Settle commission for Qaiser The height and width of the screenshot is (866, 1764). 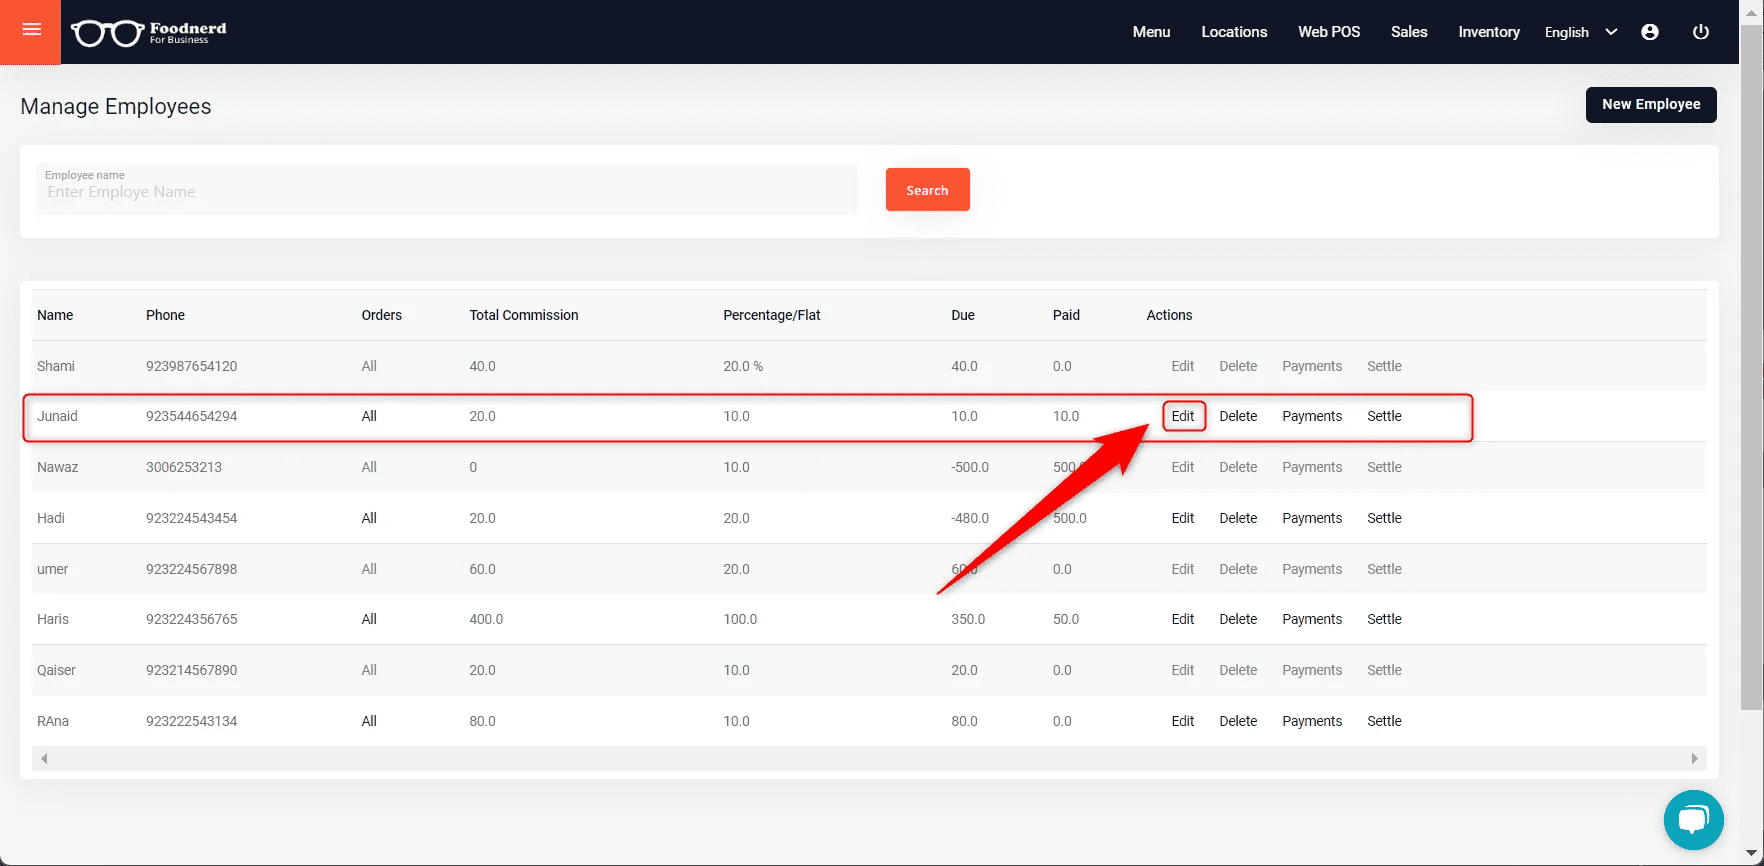click(1384, 670)
